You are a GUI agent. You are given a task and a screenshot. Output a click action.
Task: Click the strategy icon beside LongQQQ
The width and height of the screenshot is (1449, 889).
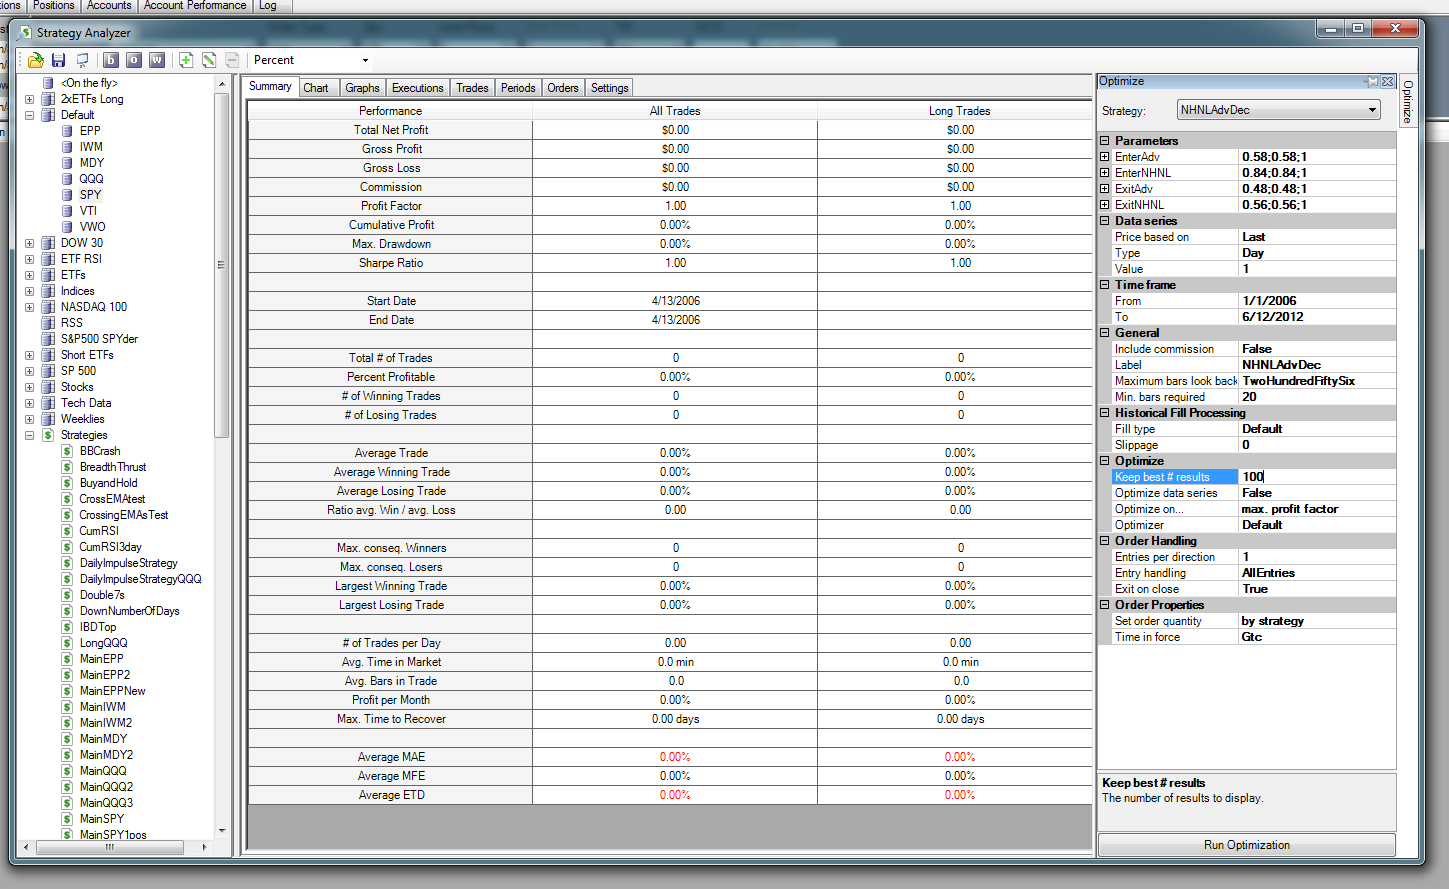click(x=67, y=643)
